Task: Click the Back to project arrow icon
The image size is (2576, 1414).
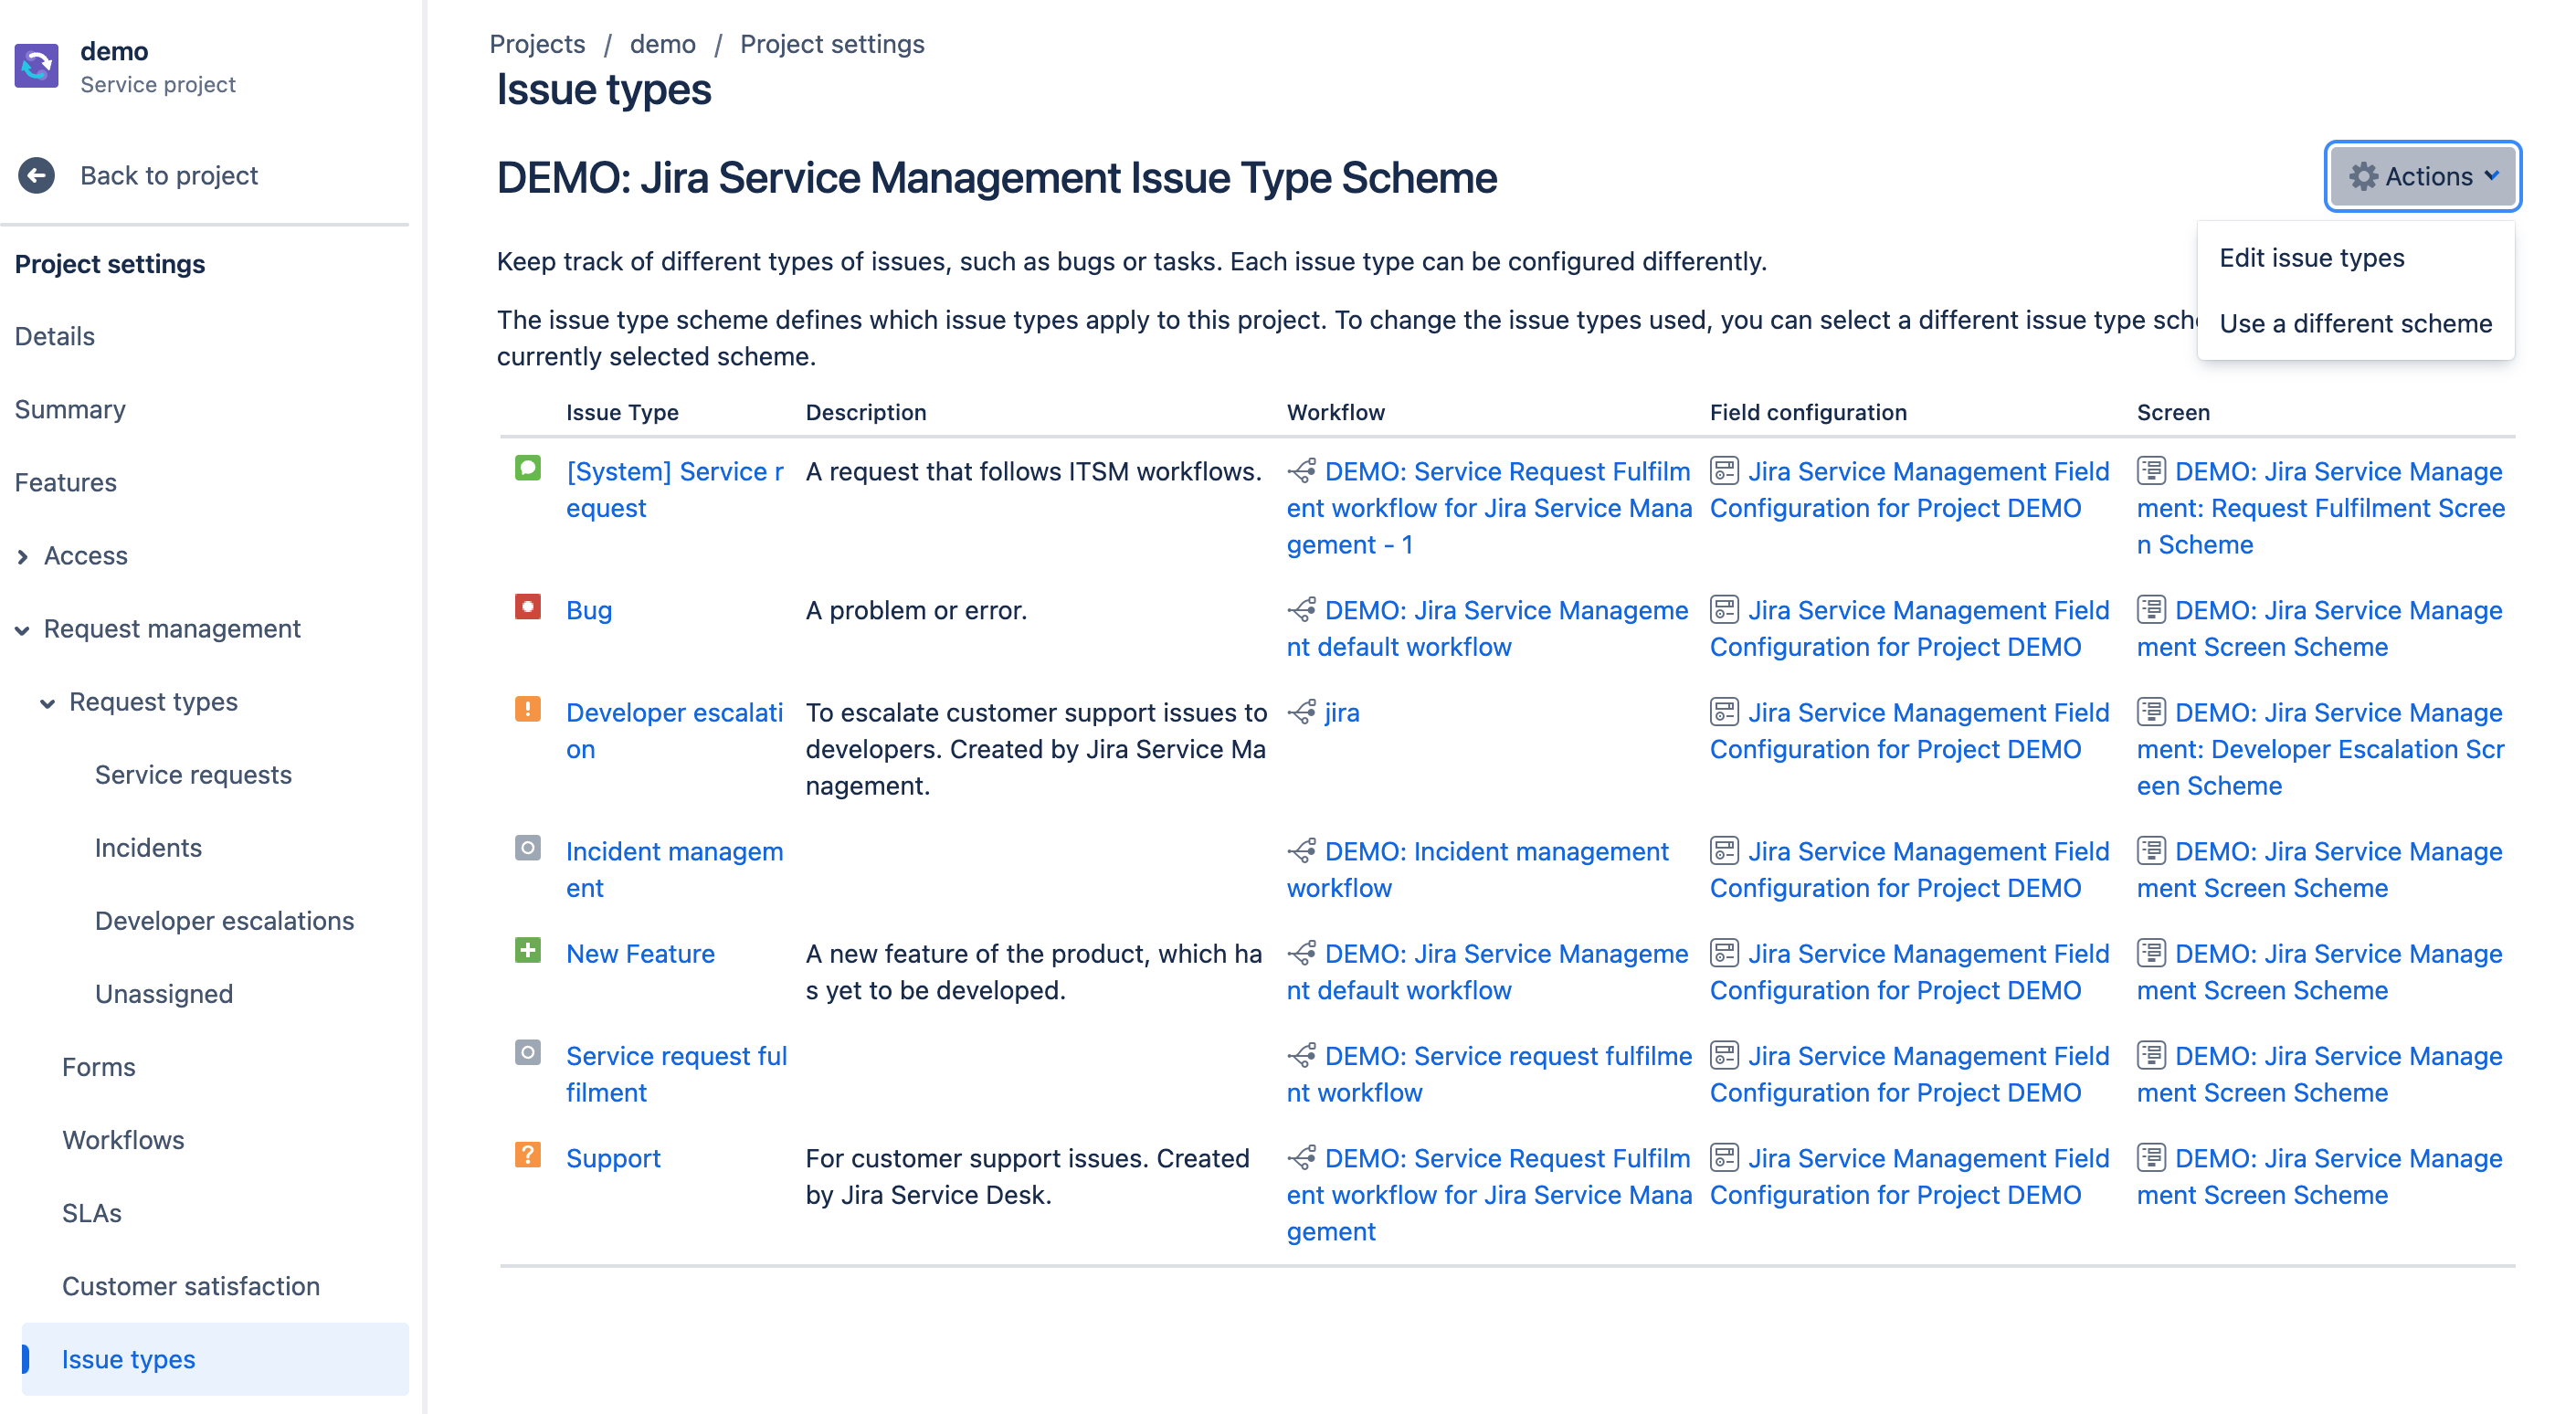Action: coord(37,176)
